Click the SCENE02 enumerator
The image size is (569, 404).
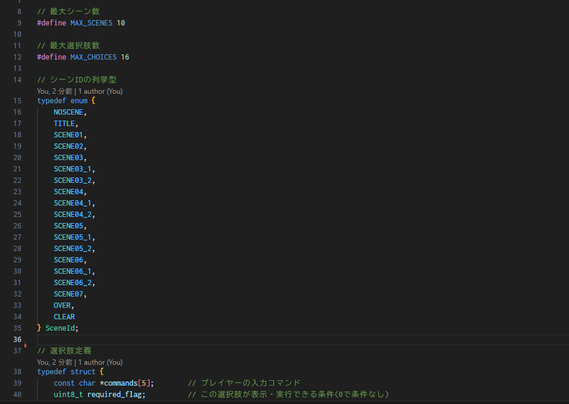point(68,146)
